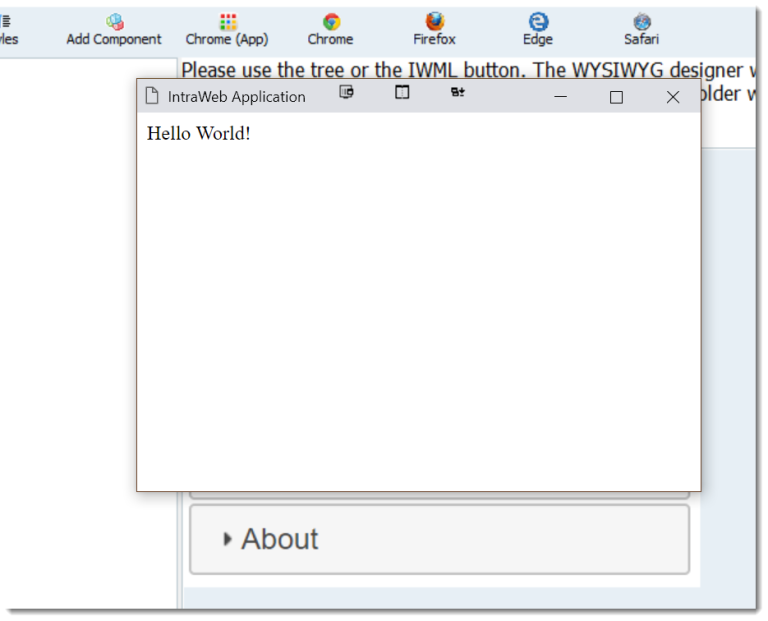Viewport: 768px width, 621px height.
Task: Click the page icon beside IntraWeb Application title
Action: click(152, 96)
